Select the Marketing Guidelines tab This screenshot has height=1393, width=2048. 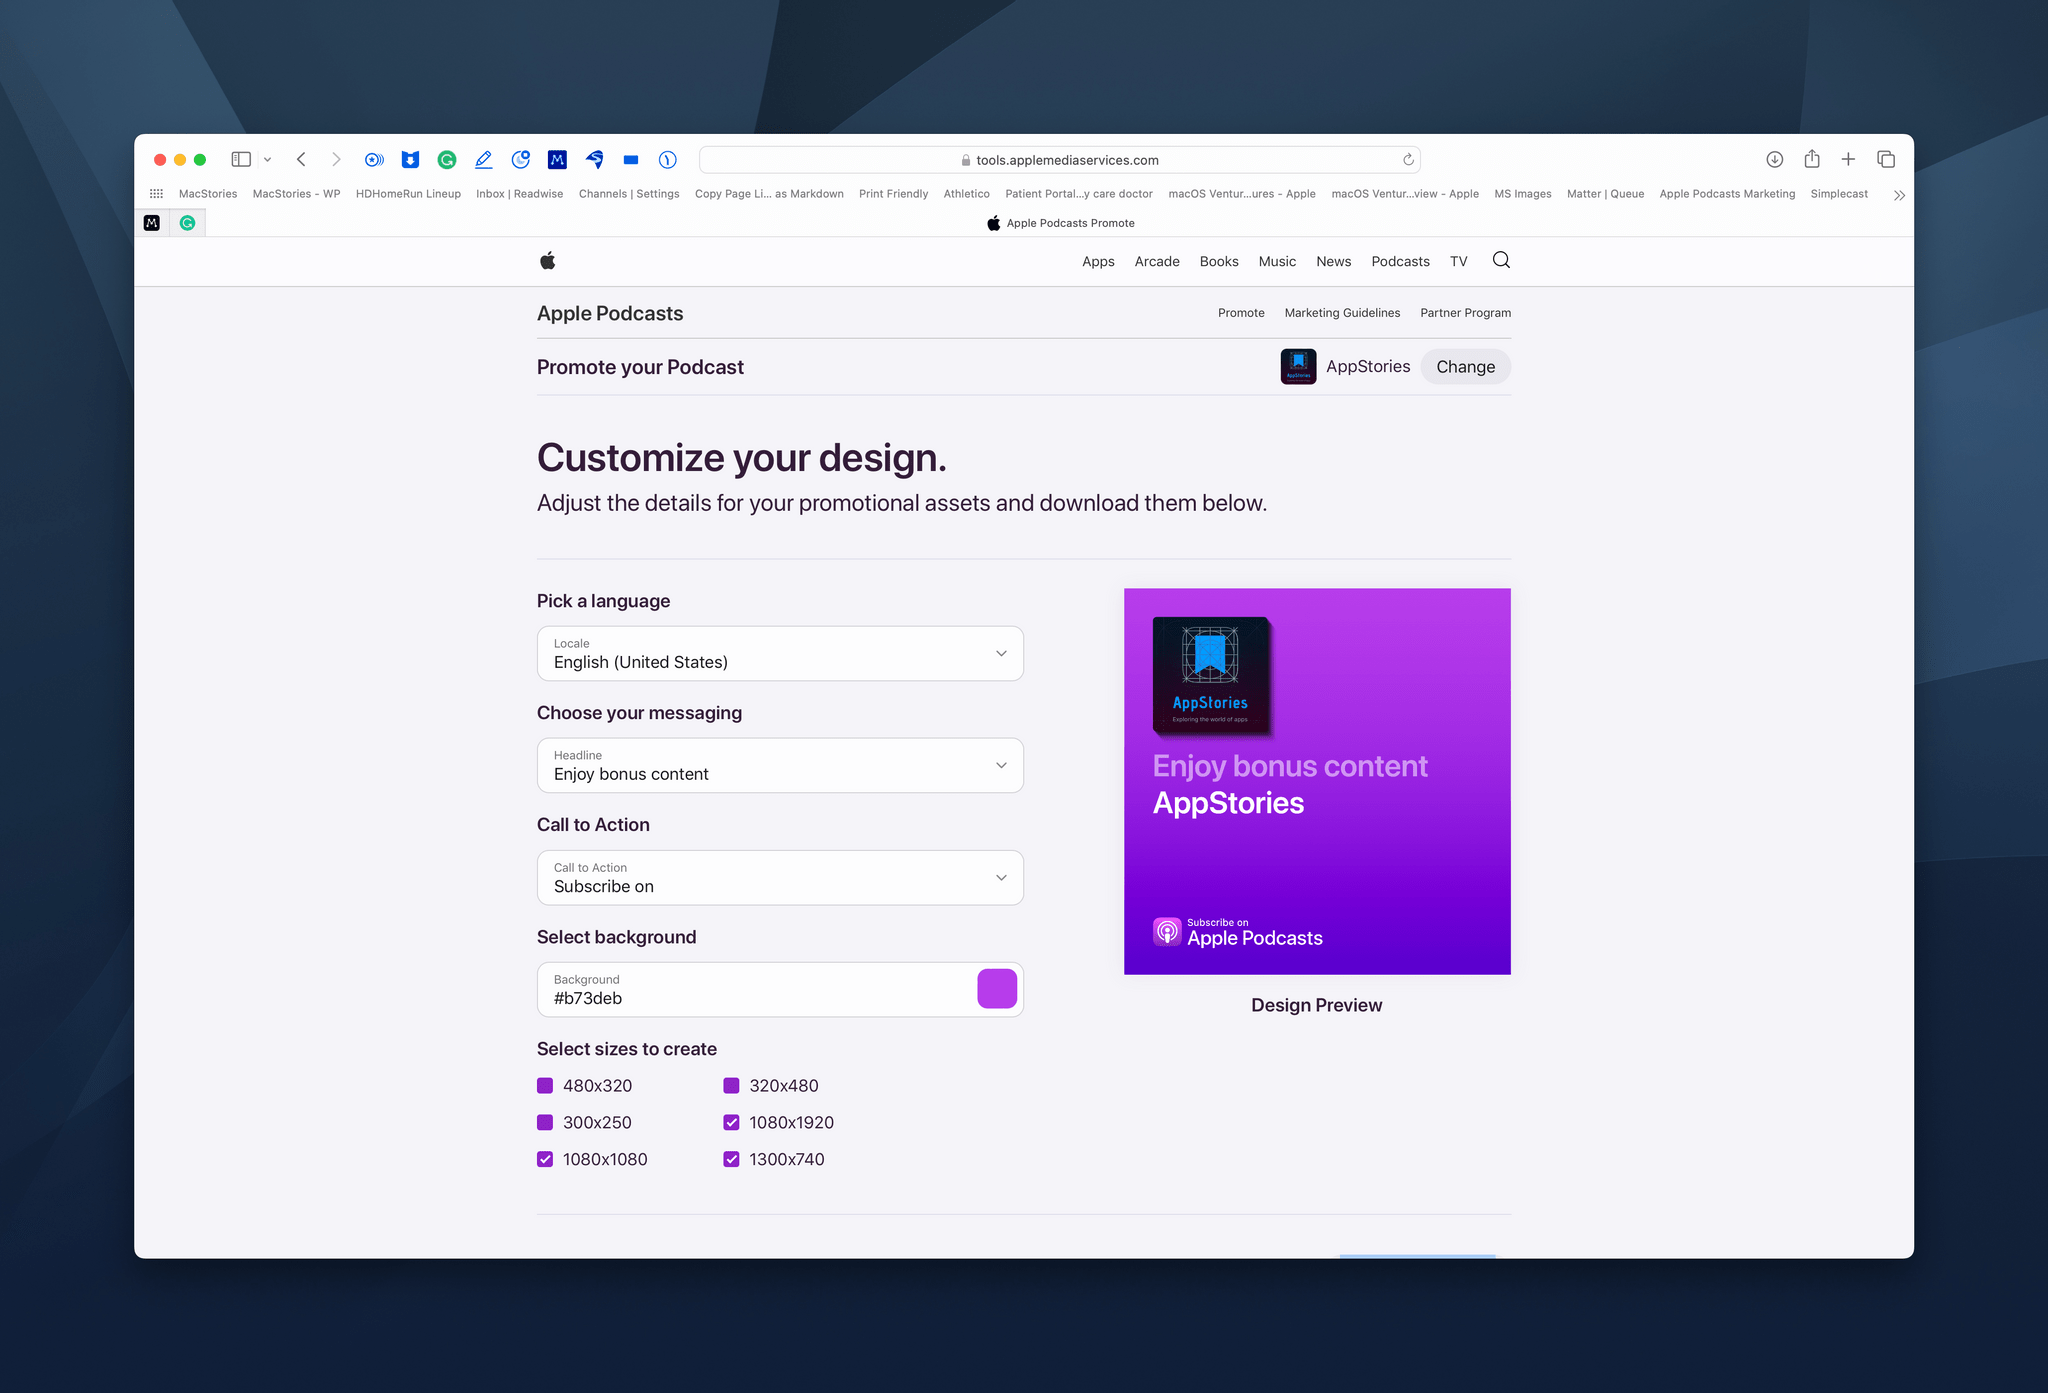tap(1343, 312)
